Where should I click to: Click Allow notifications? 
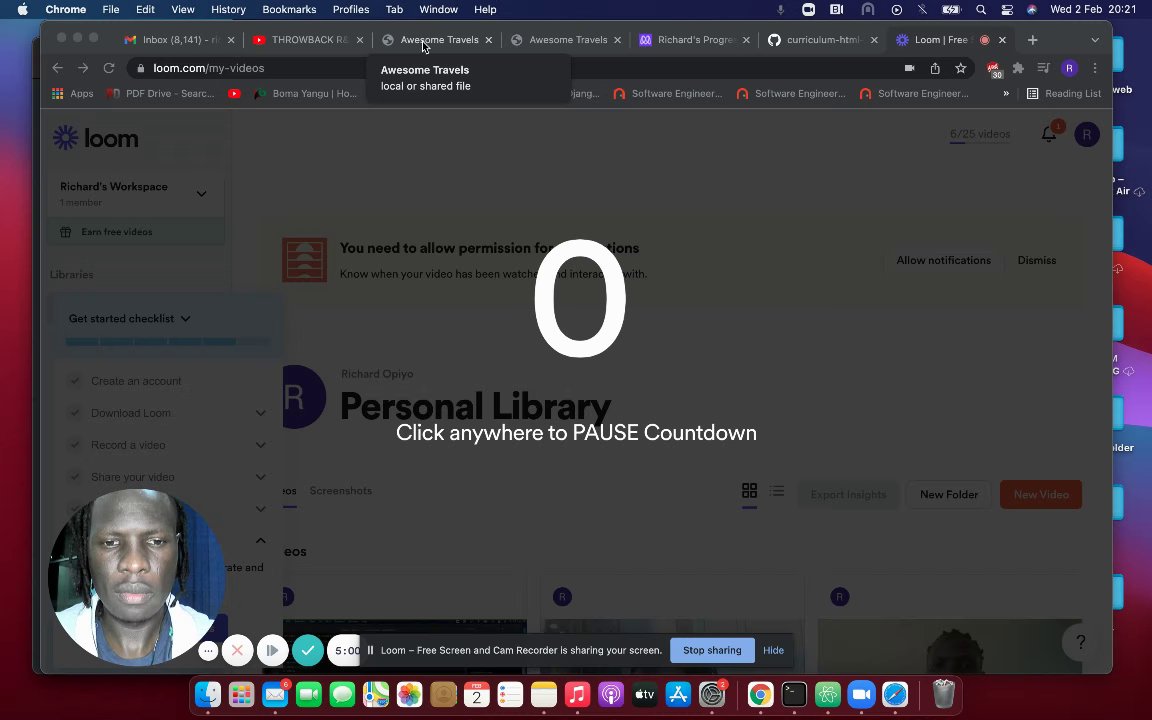(x=943, y=260)
